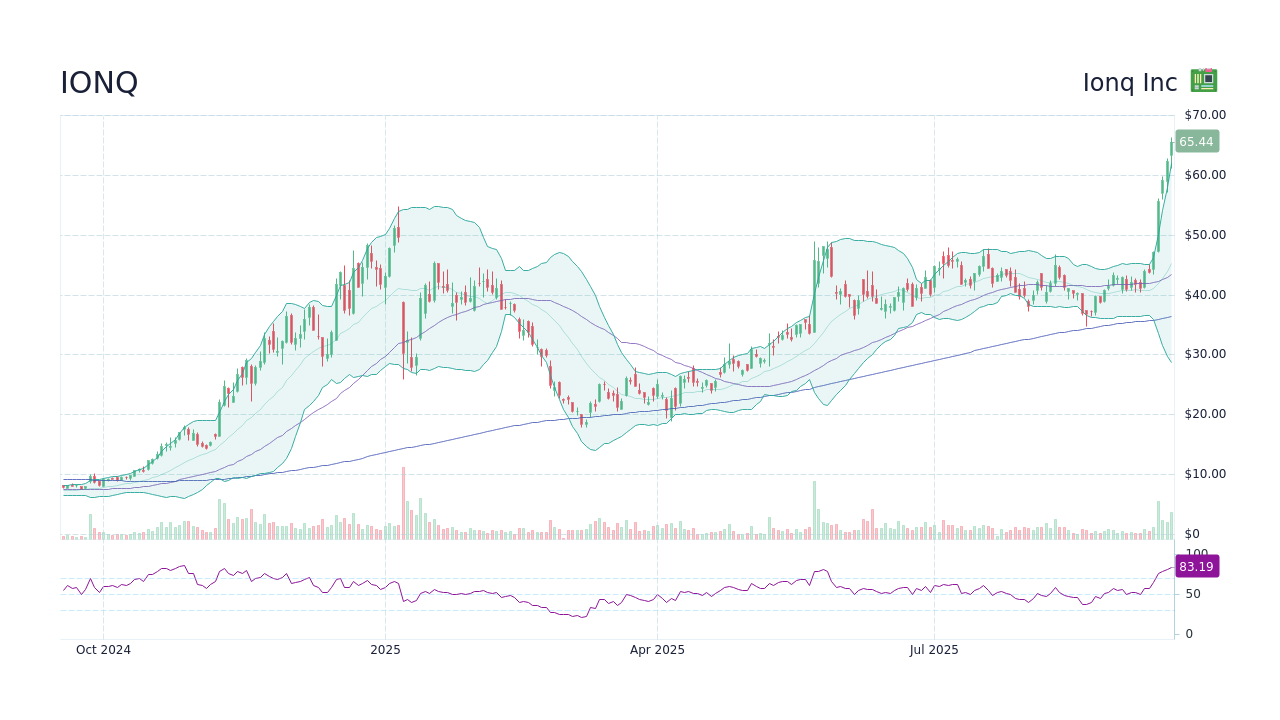Click the $20.00 price axis label
The width and height of the screenshot is (1280, 720).
point(1205,414)
